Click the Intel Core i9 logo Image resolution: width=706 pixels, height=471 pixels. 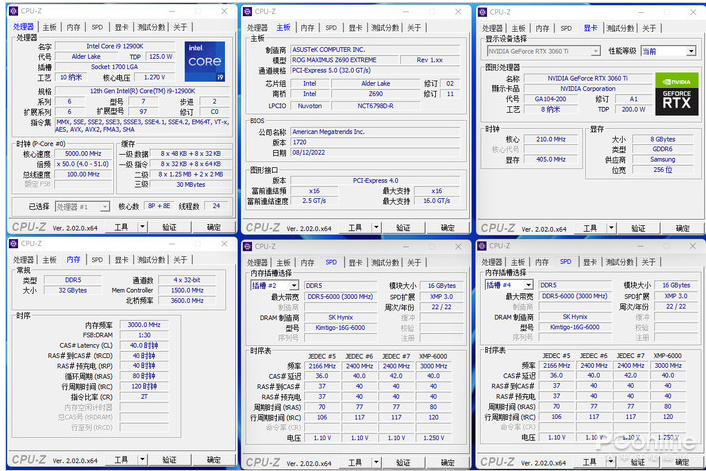point(205,67)
